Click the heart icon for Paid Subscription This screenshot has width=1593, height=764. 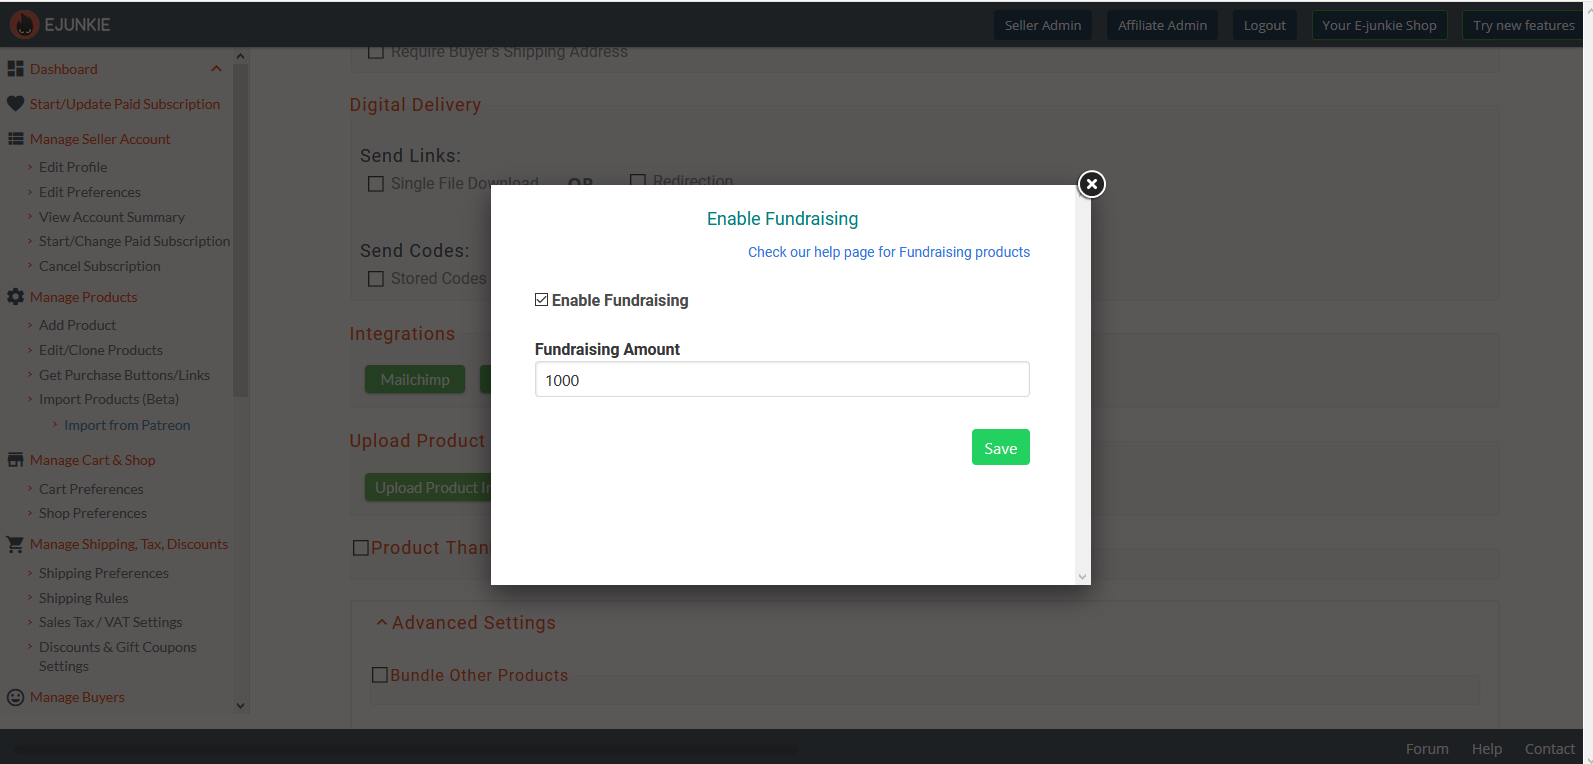click(x=16, y=104)
